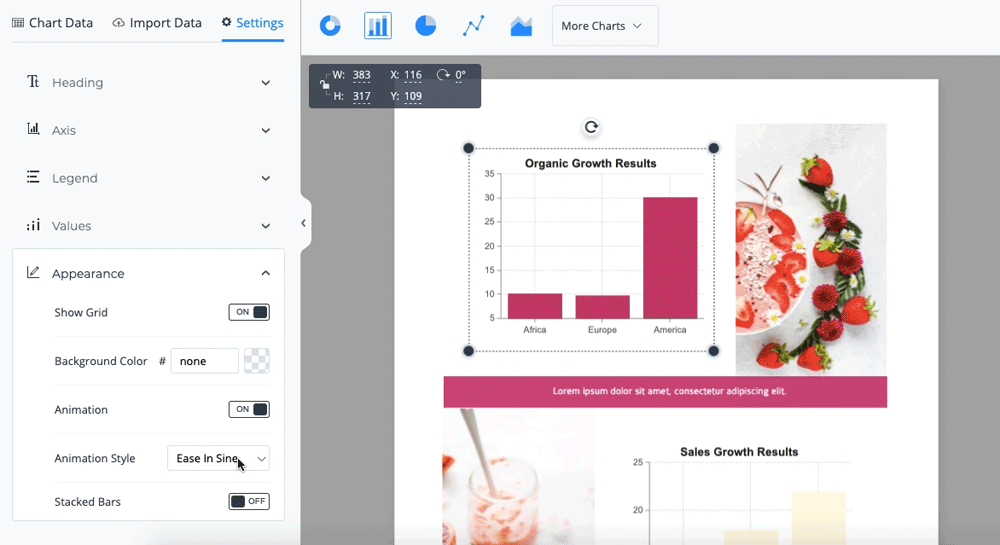Viewport: 1000px width, 545px height.
Task: Open the Settings tab
Action: (x=253, y=23)
